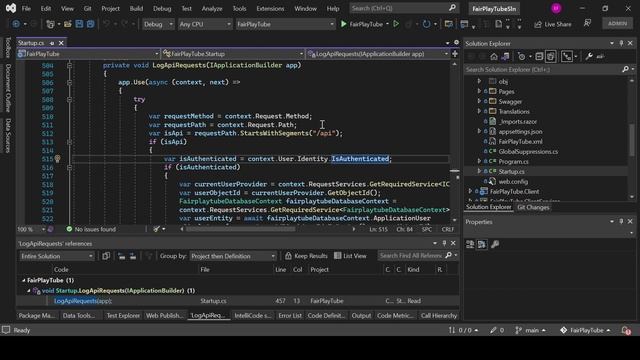Click code cleanup broom icon in editor status
Screen dimensions: 640x360
156,229
